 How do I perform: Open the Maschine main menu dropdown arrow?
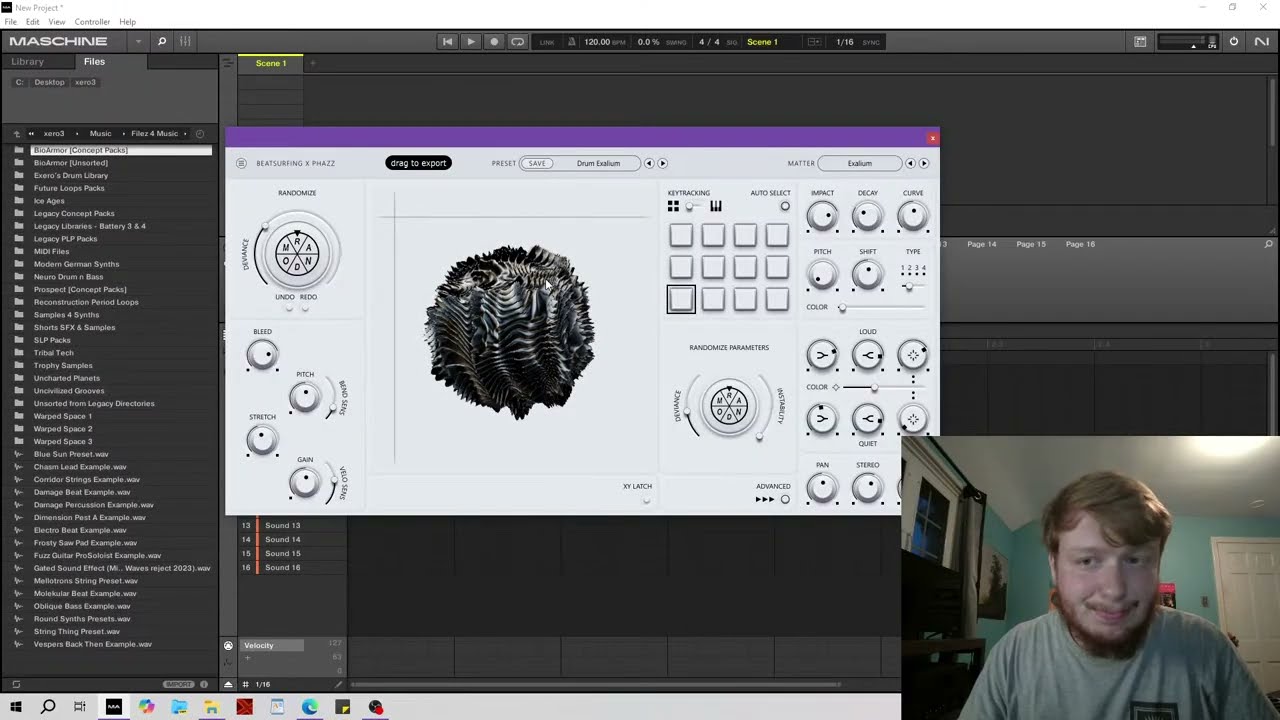click(x=138, y=41)
